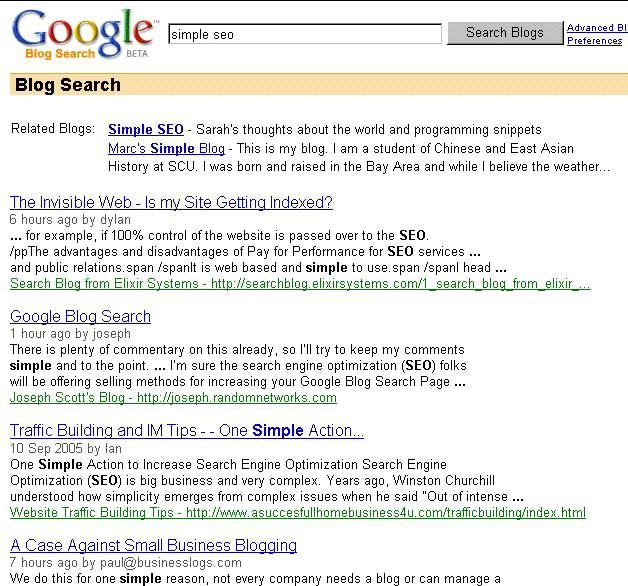Viewport: 628px width, 586px height.
Task: Click the 'Related Blogs:' label
Action: click(x=53, y=129)
